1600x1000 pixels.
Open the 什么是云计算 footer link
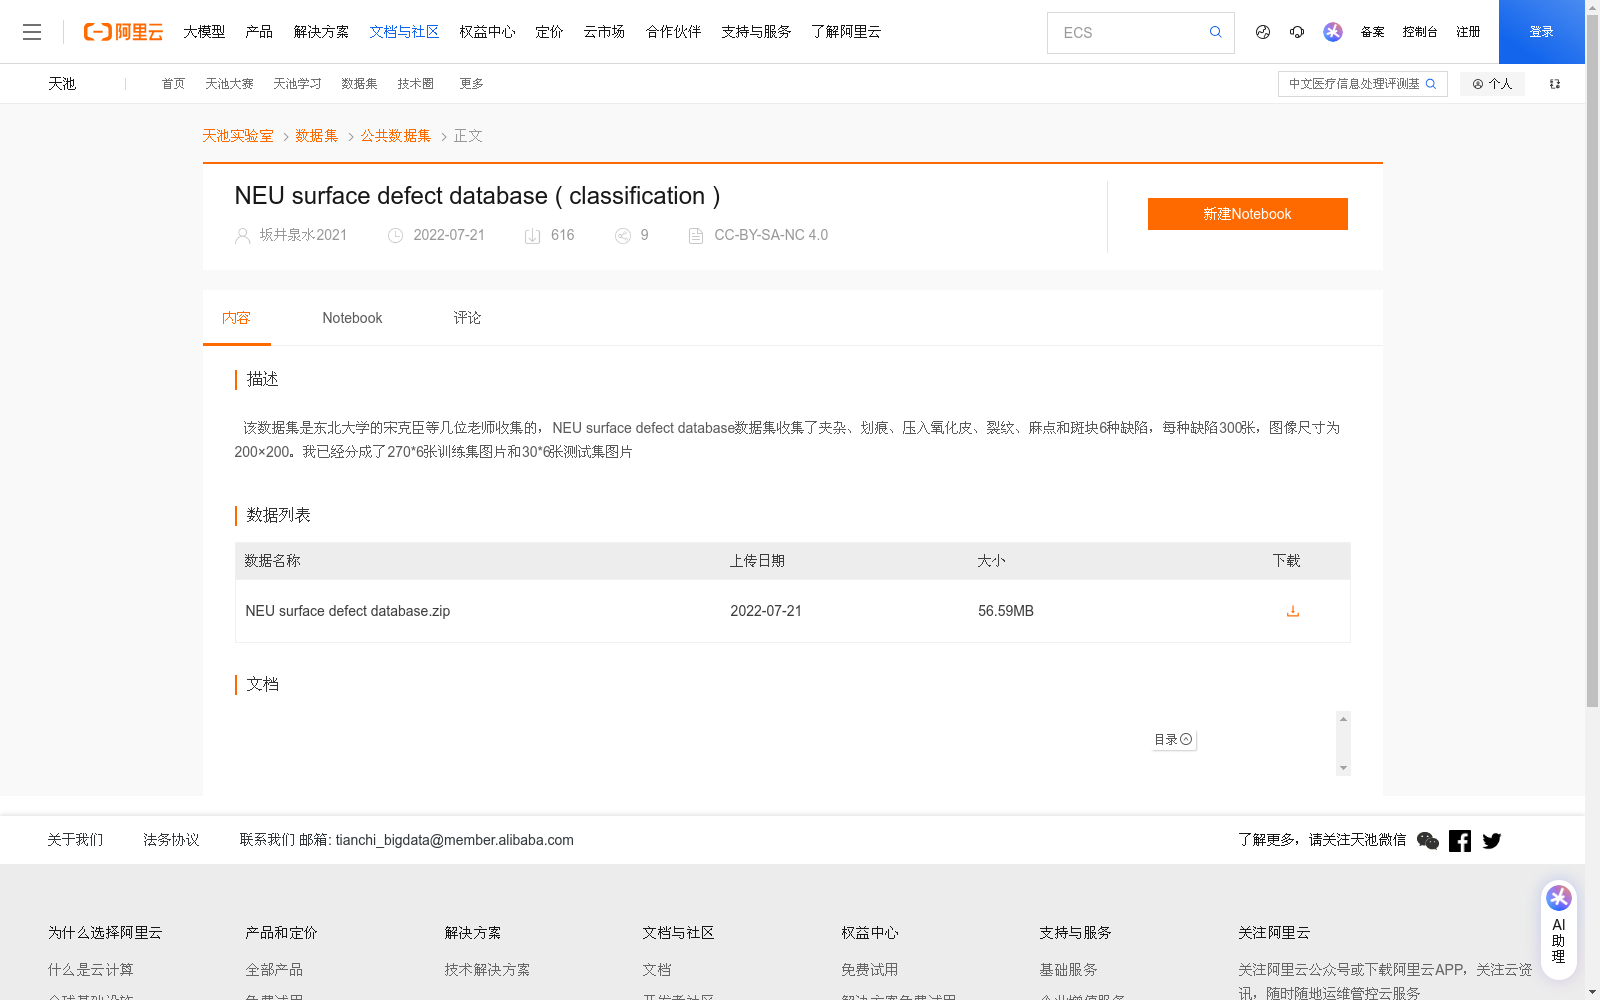click(x=90, y=970)
